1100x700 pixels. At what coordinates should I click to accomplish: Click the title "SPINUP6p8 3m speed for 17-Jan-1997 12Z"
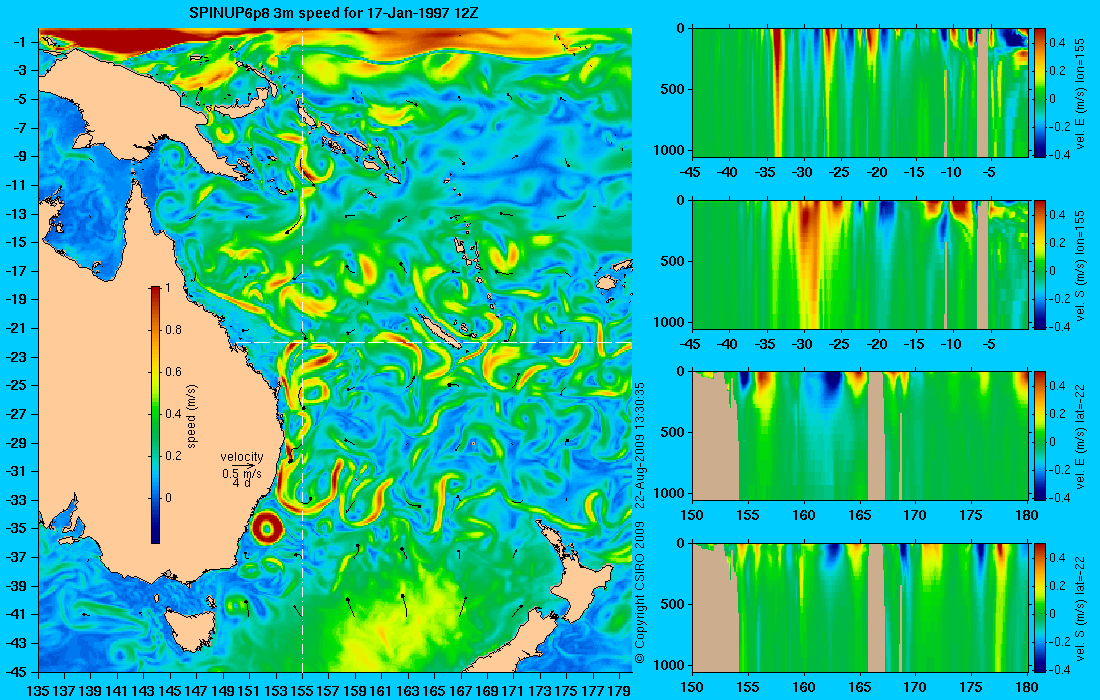pyautogui.click(x=333, y=13)
